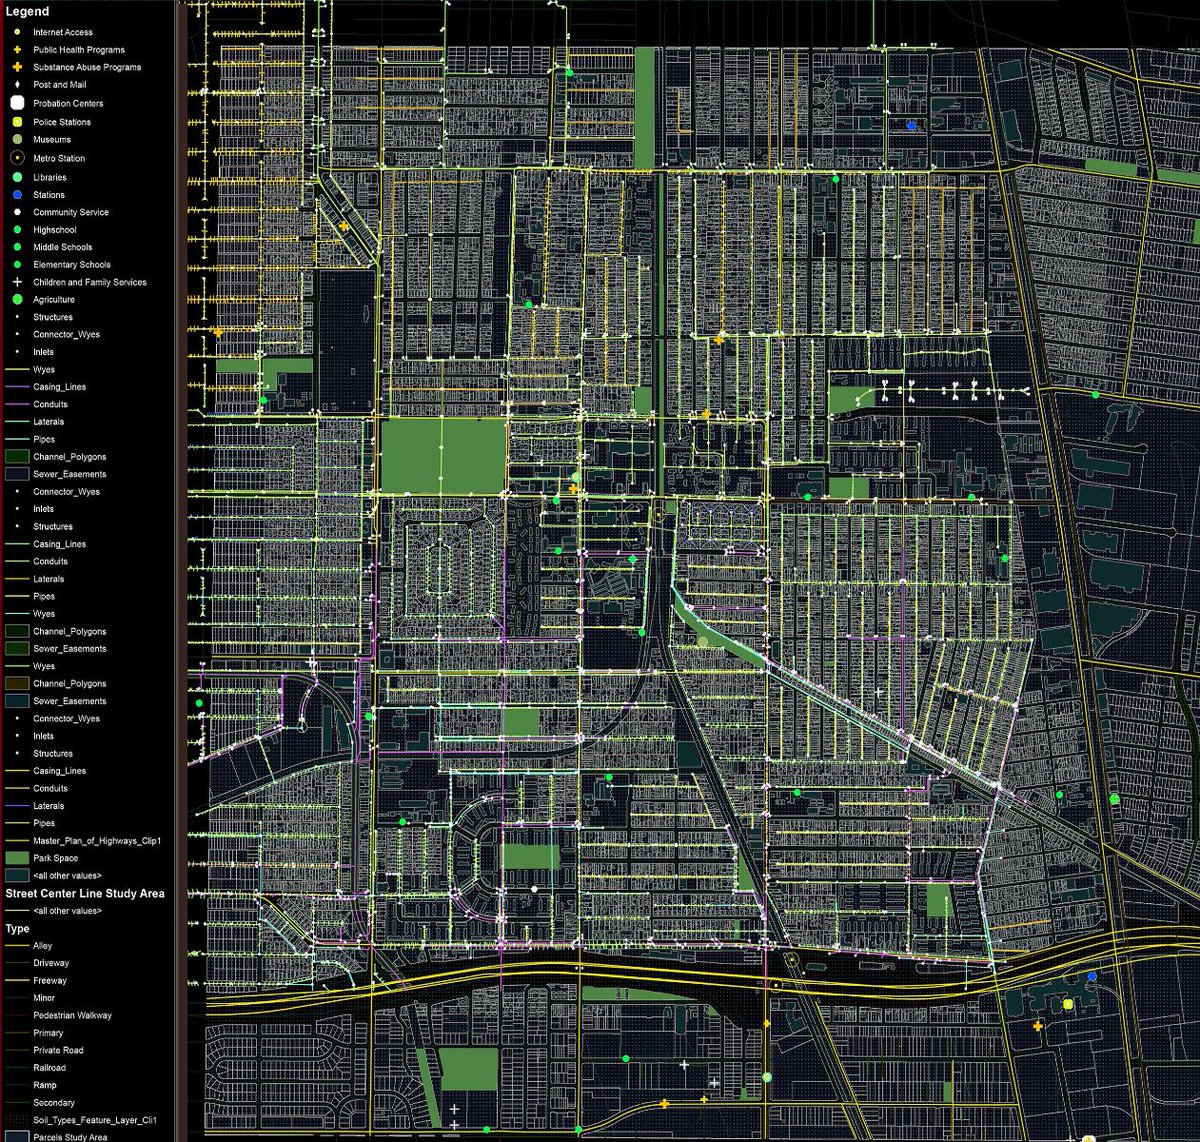Select the Driveway legend label
This screenshot has width=1200, height=1142.
tap(51, 963)
